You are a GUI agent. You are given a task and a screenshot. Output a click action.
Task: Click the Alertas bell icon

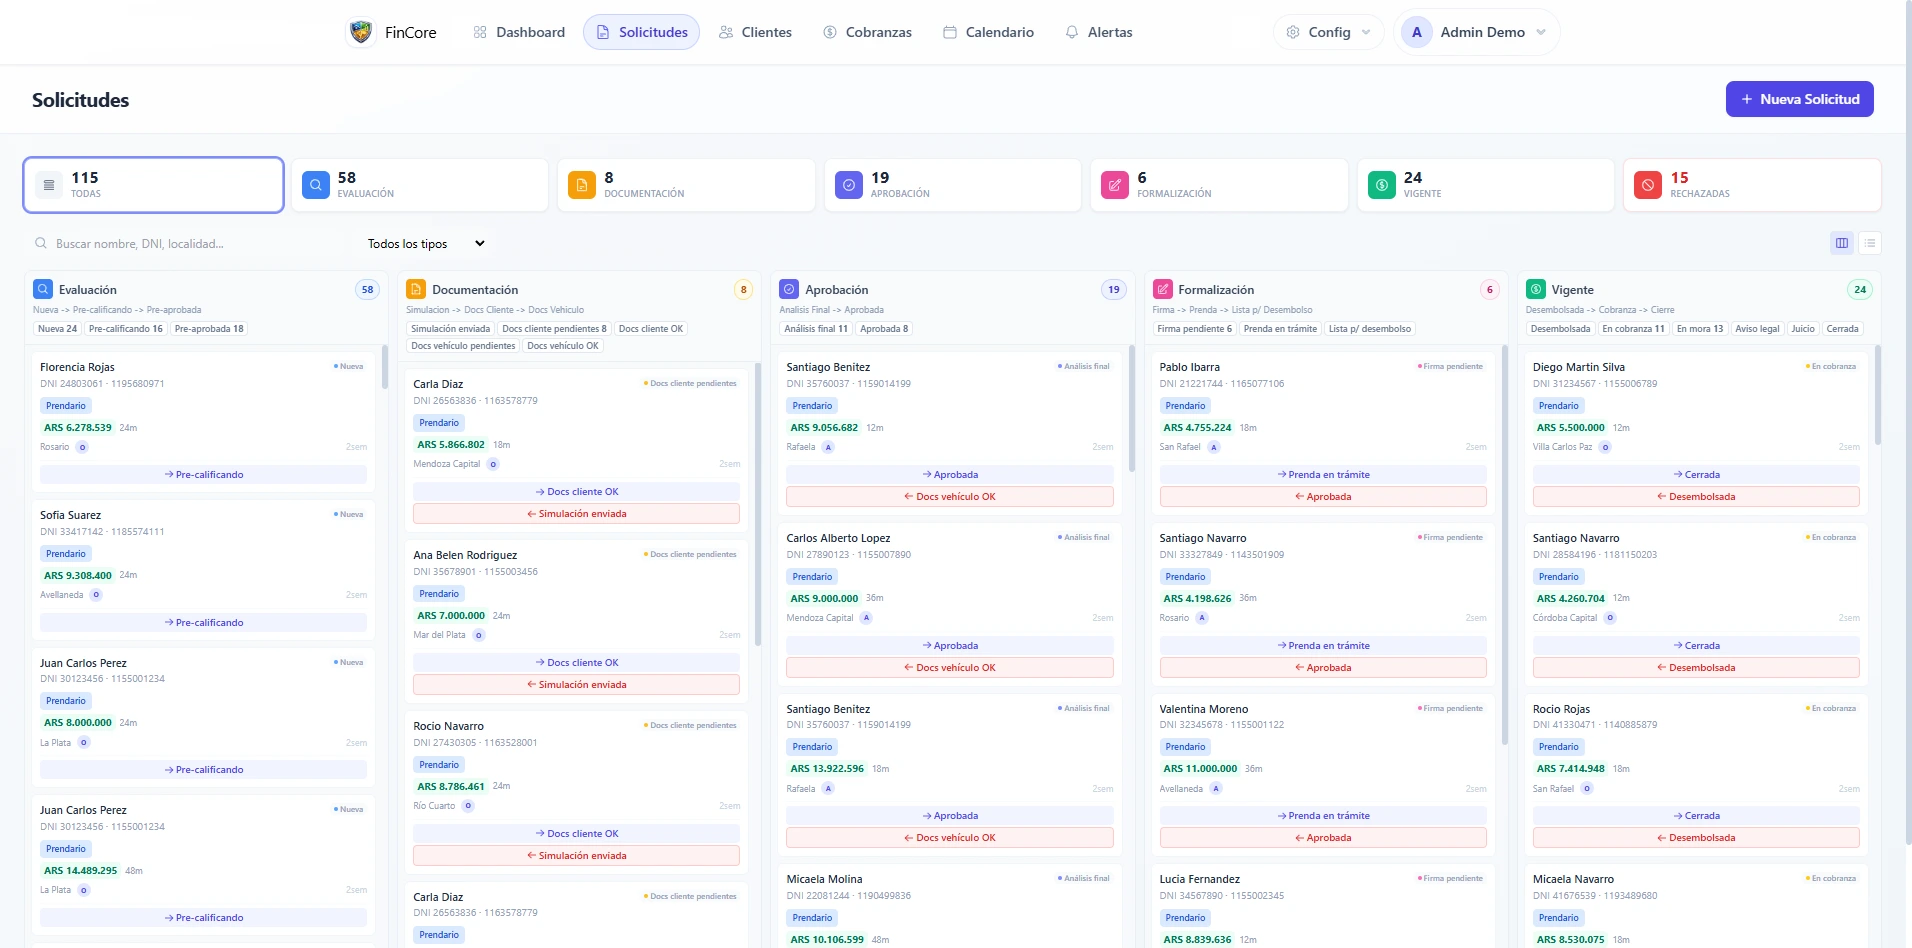point(1072,32)
